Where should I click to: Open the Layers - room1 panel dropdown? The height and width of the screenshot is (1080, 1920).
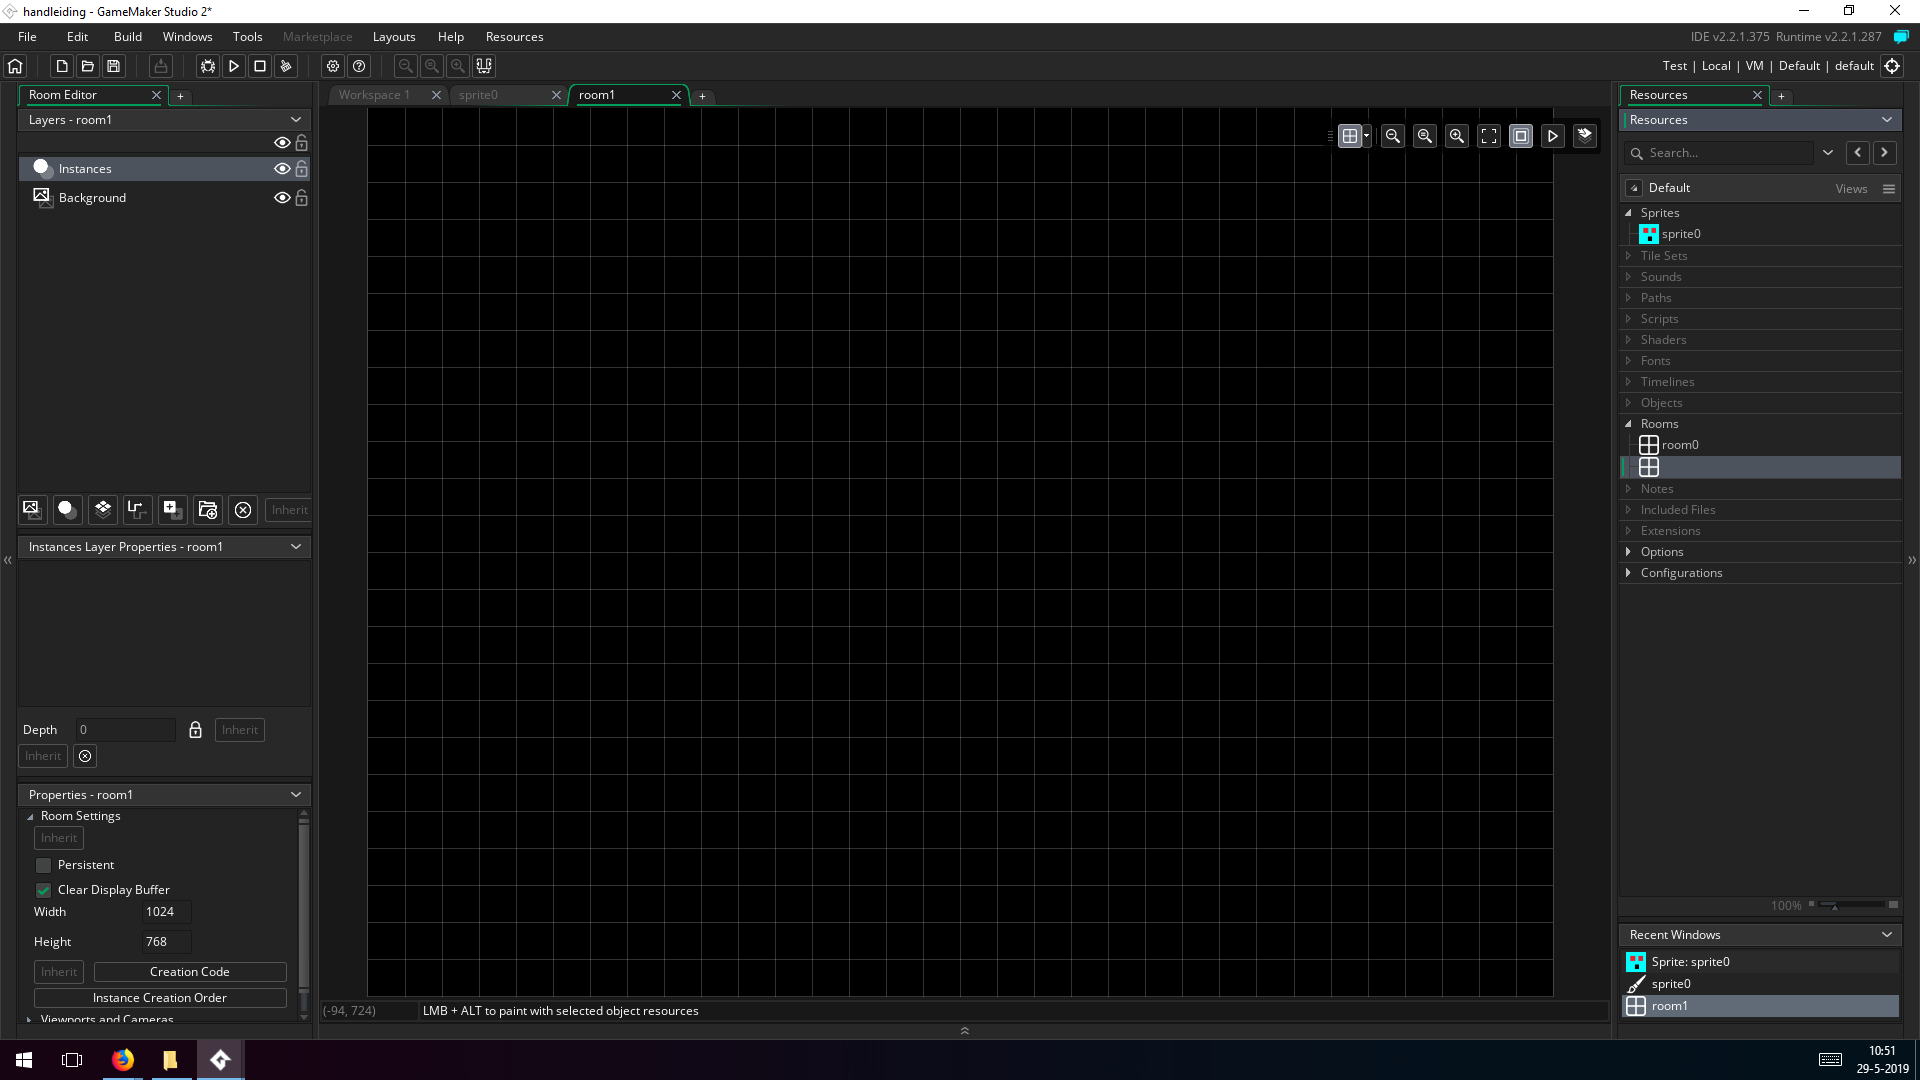click(x=296, y=119)
